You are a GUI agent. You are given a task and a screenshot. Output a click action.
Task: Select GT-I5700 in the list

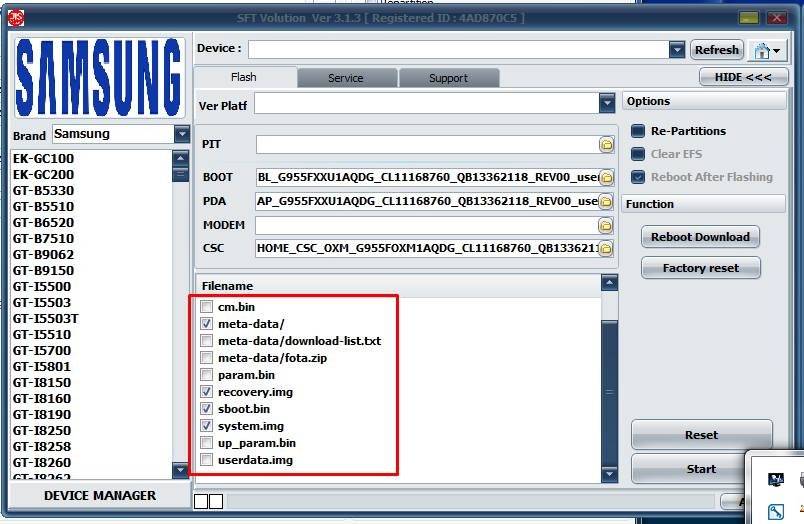91,351
